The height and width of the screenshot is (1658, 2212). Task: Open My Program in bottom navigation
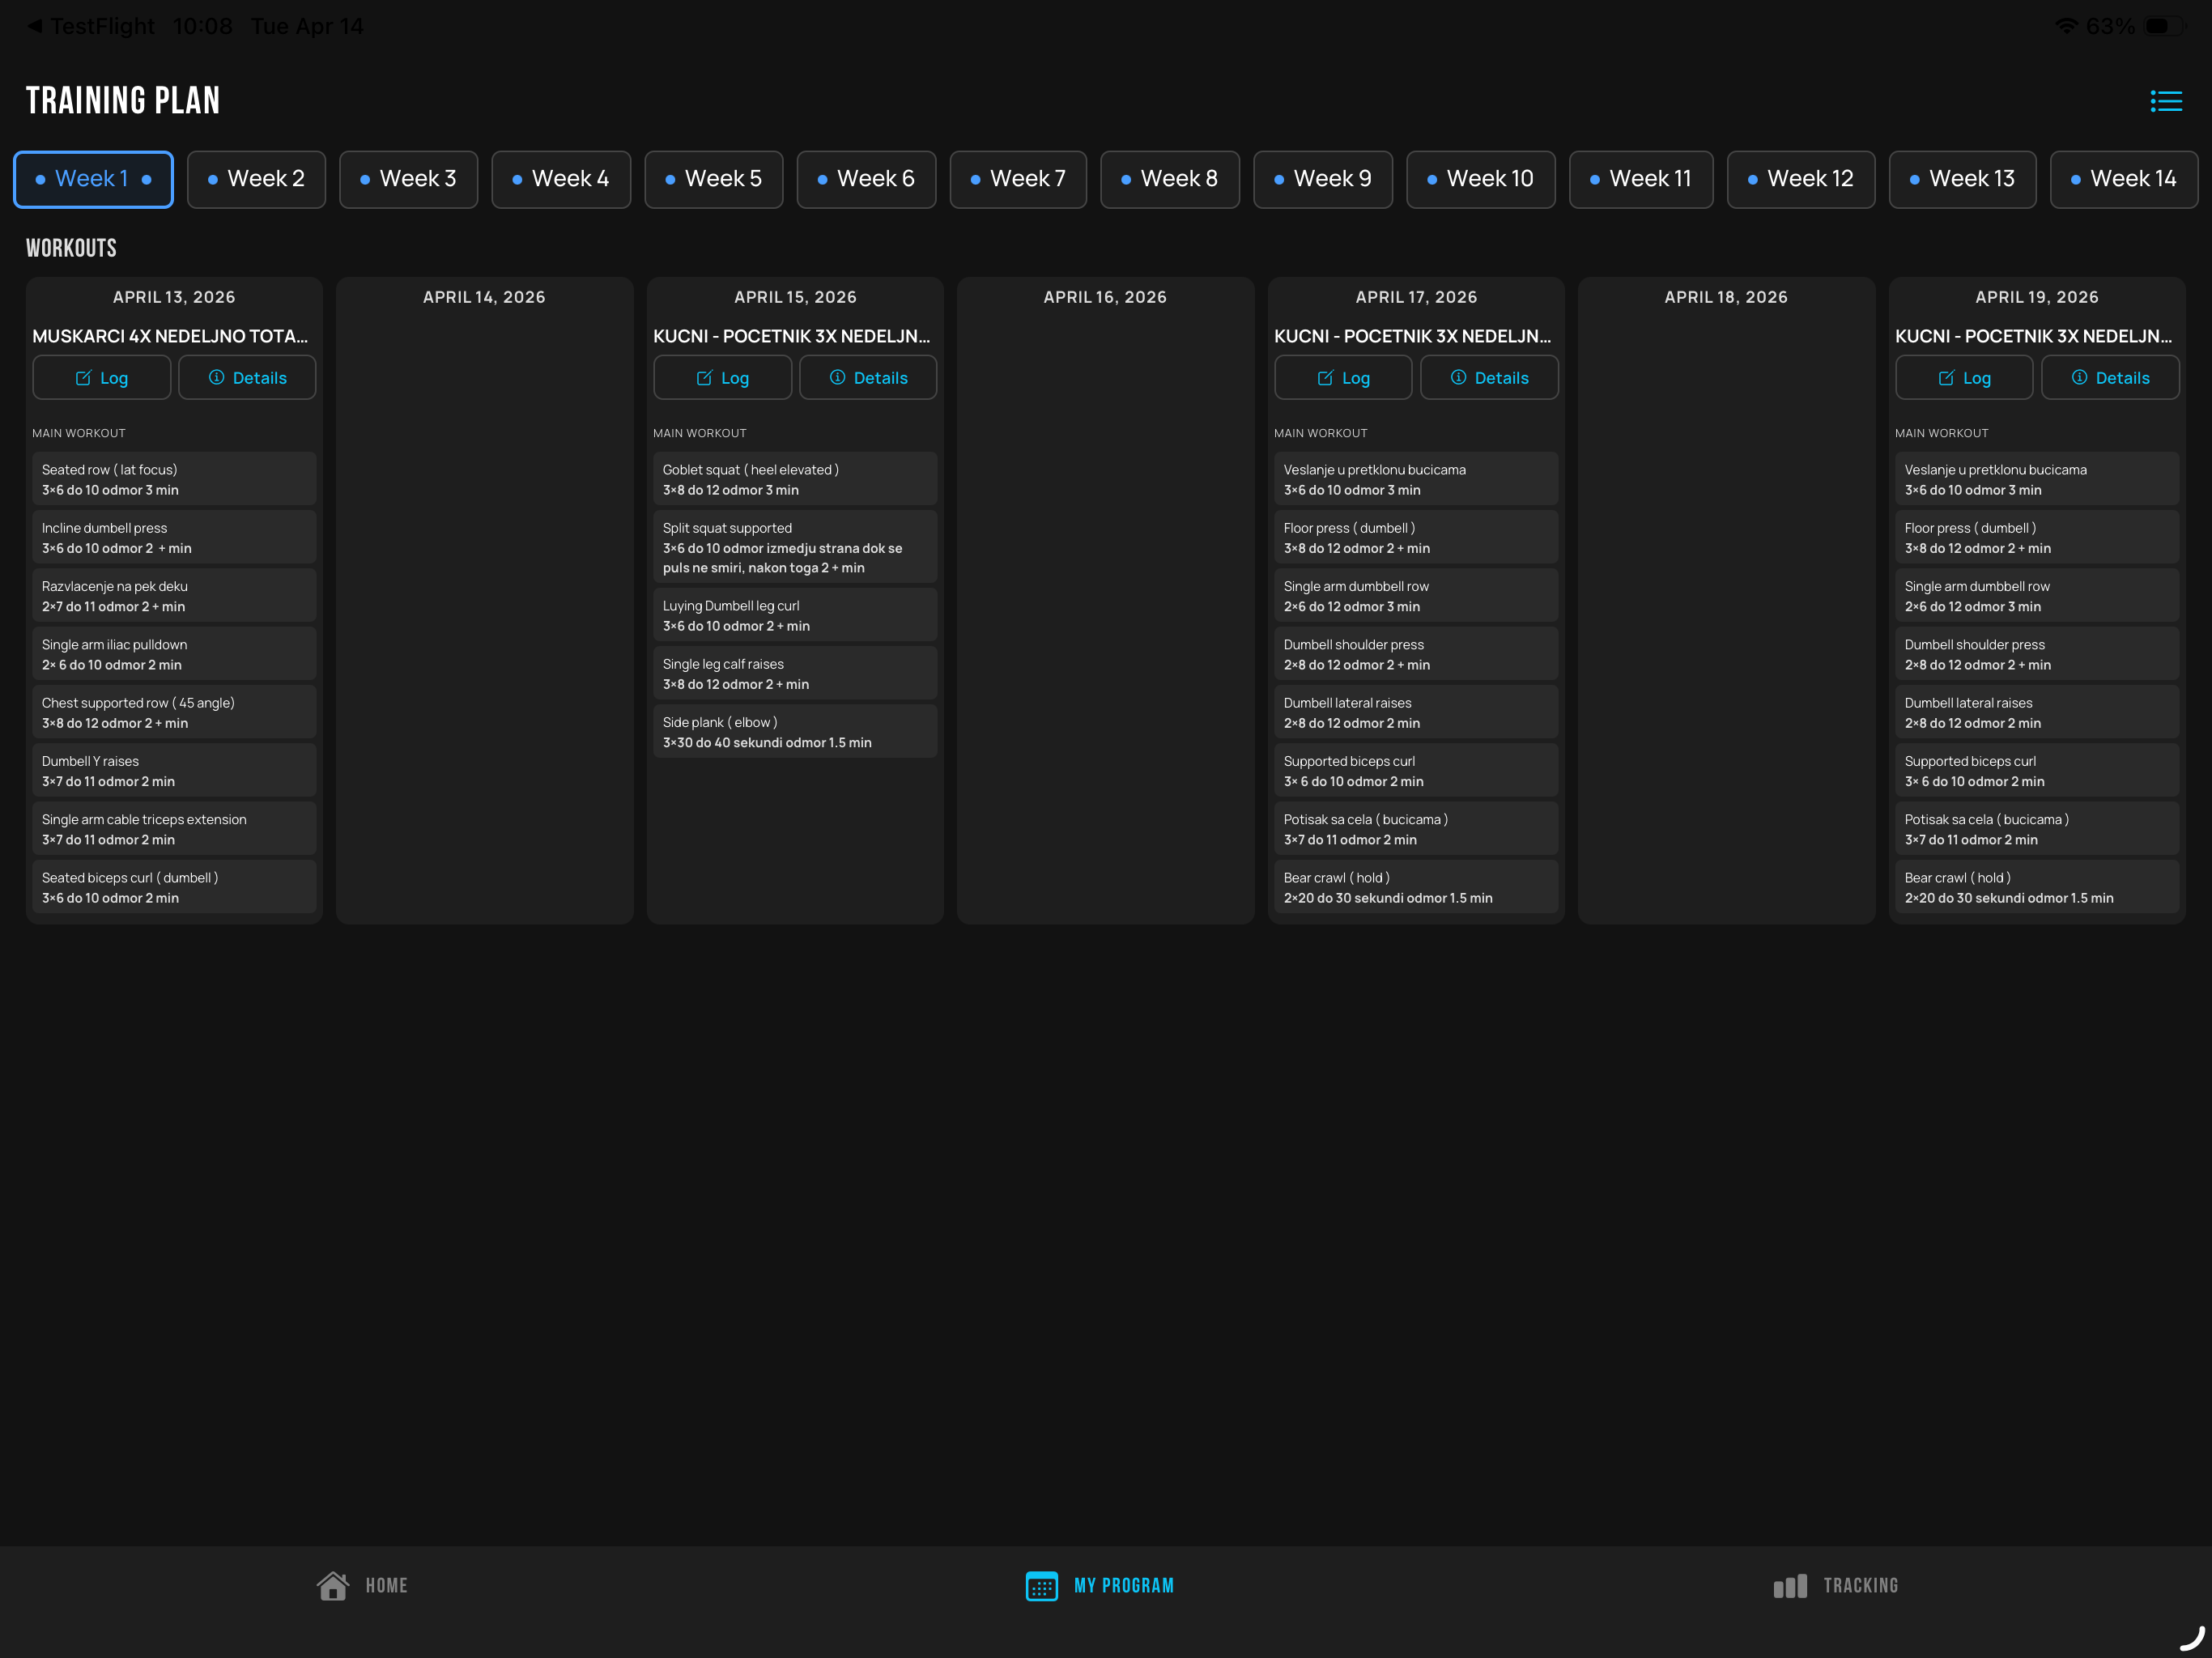pos(1100,1585)
